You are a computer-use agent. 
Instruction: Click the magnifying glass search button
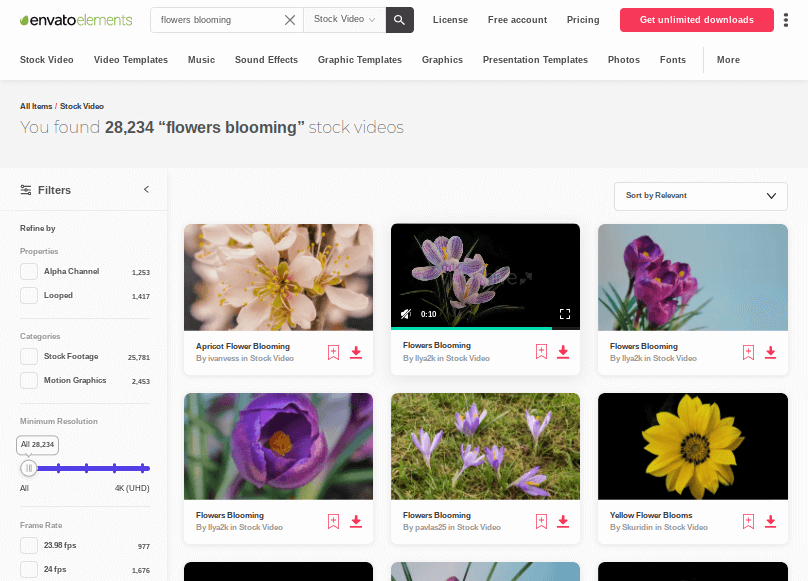[x=399, y=20]
